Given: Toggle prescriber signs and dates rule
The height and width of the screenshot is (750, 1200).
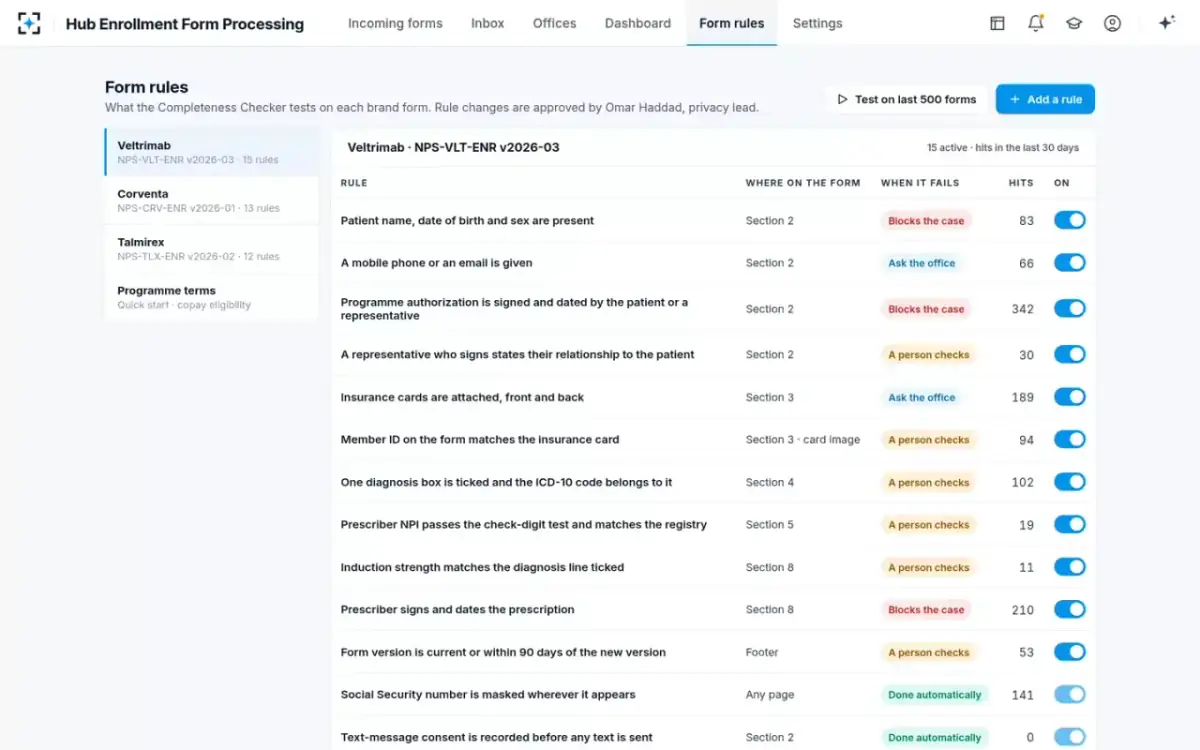Looking at the screenshot, I should pyautogui.click(x=1069, y=609).
